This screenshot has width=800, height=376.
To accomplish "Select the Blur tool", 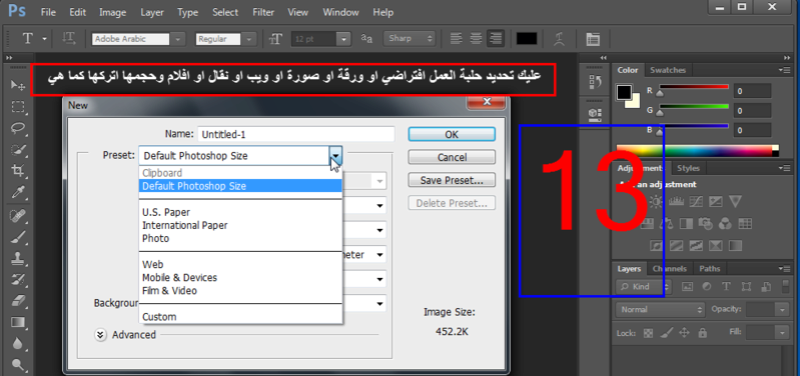I will (18, 343).
